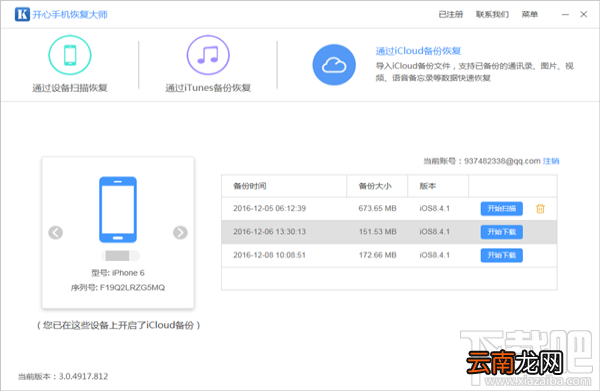
Task: Click the account text 937482338@qq.com
Action: point(502,161)
